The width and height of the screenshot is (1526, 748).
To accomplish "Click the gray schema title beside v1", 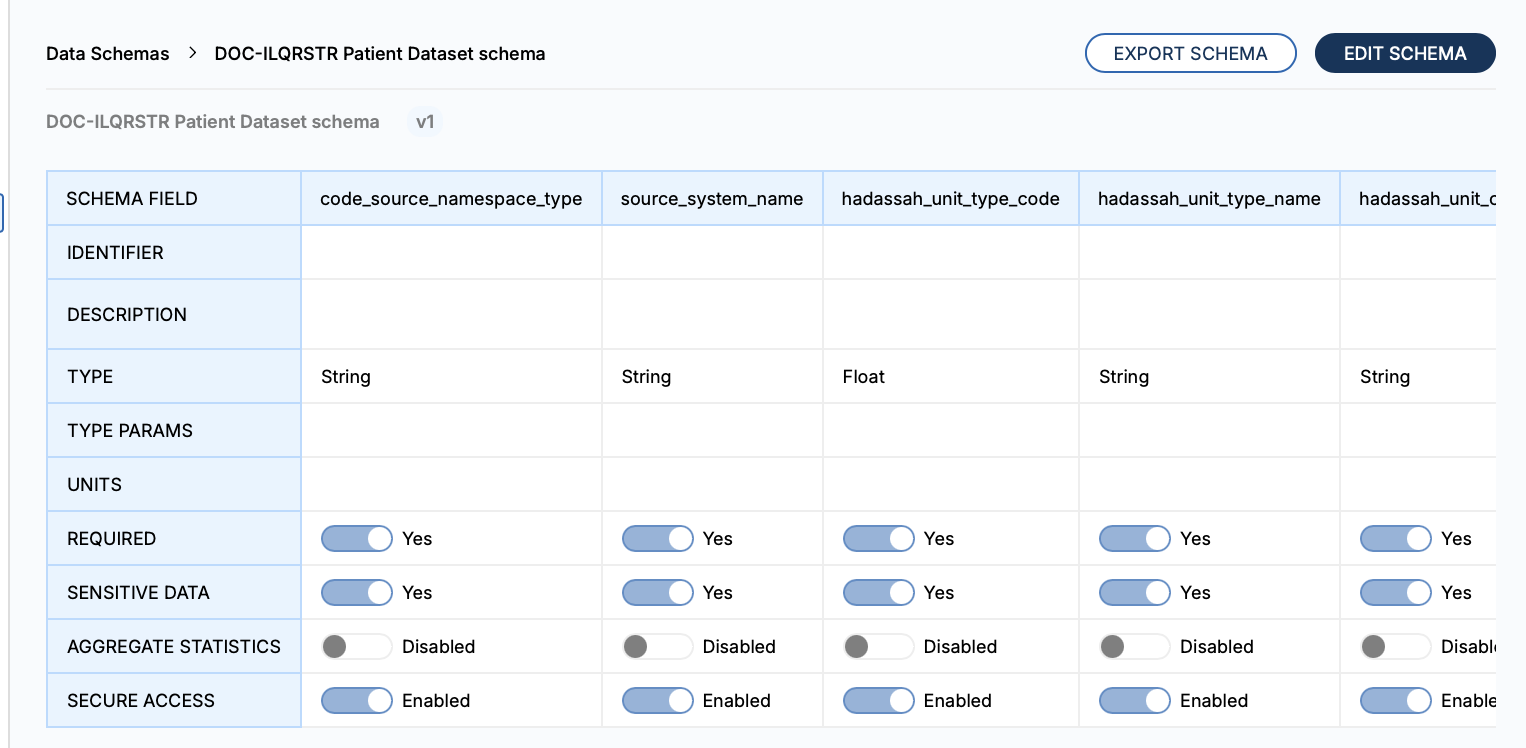I will tap(213, 122).
